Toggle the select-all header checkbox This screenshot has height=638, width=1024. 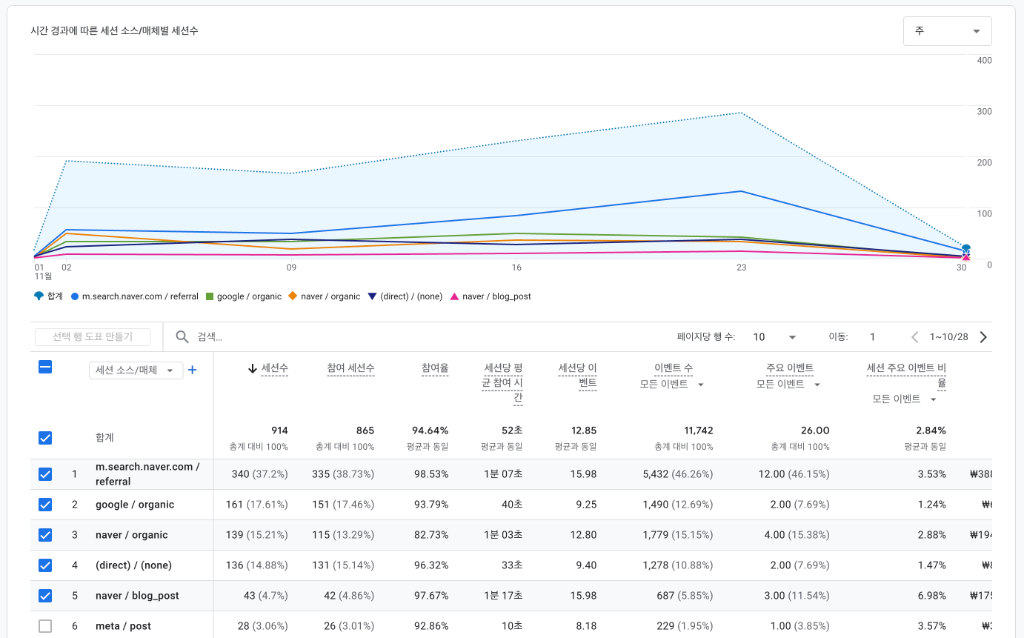pyautogui.click(x=45, y=367)
